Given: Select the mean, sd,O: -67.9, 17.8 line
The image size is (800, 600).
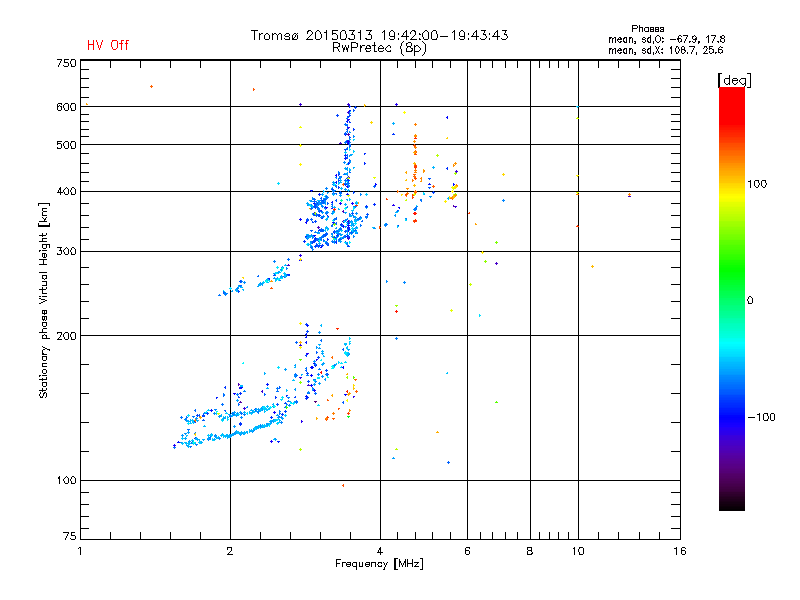Looking at the screenshot, I should (x=666, y=39).
